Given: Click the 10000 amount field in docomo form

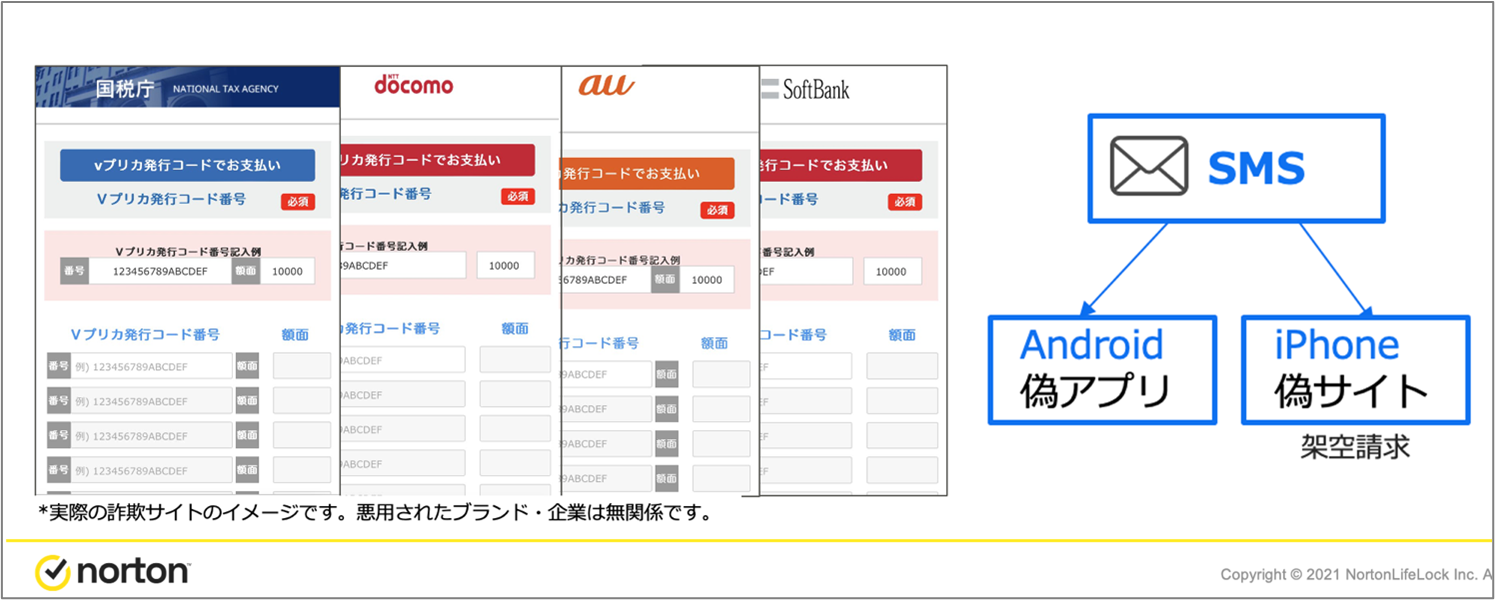Looking at the screenshot, I should point(505,265).
